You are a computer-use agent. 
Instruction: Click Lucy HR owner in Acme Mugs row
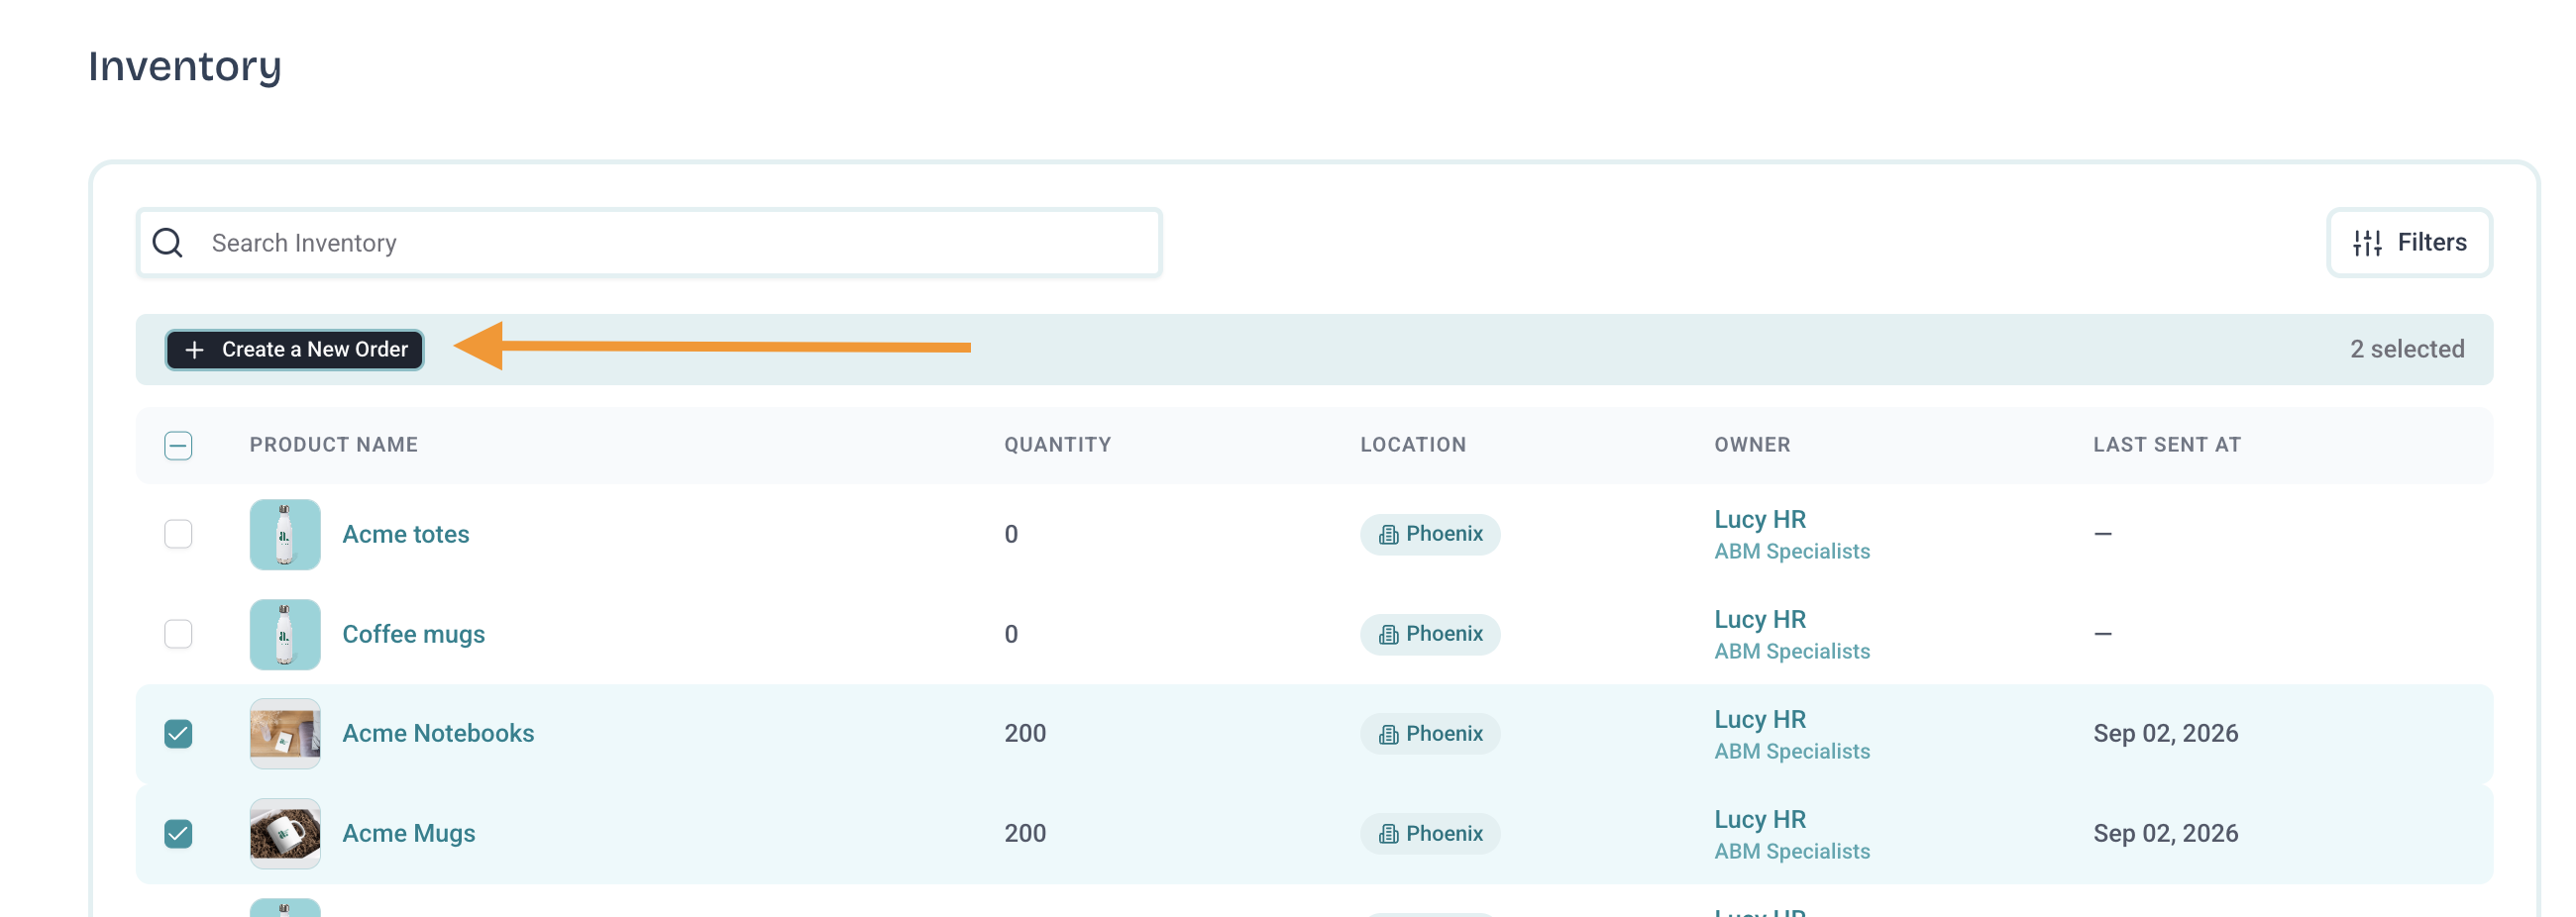click(x=1760, y=820)
